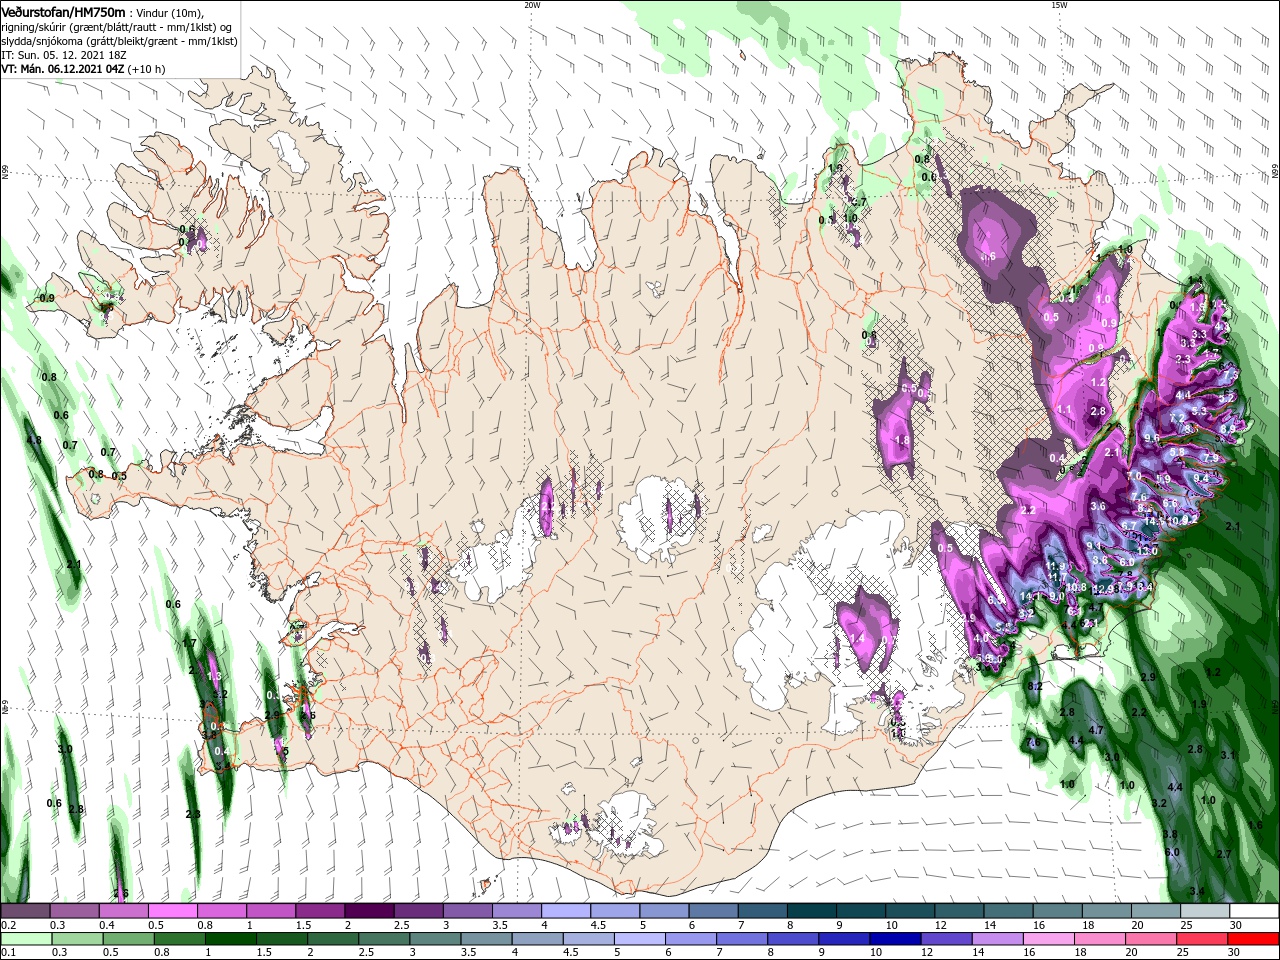Screen dimensions: 1280x960
Task: Choose upper legend swatch labelled 6
Action: 713,911
